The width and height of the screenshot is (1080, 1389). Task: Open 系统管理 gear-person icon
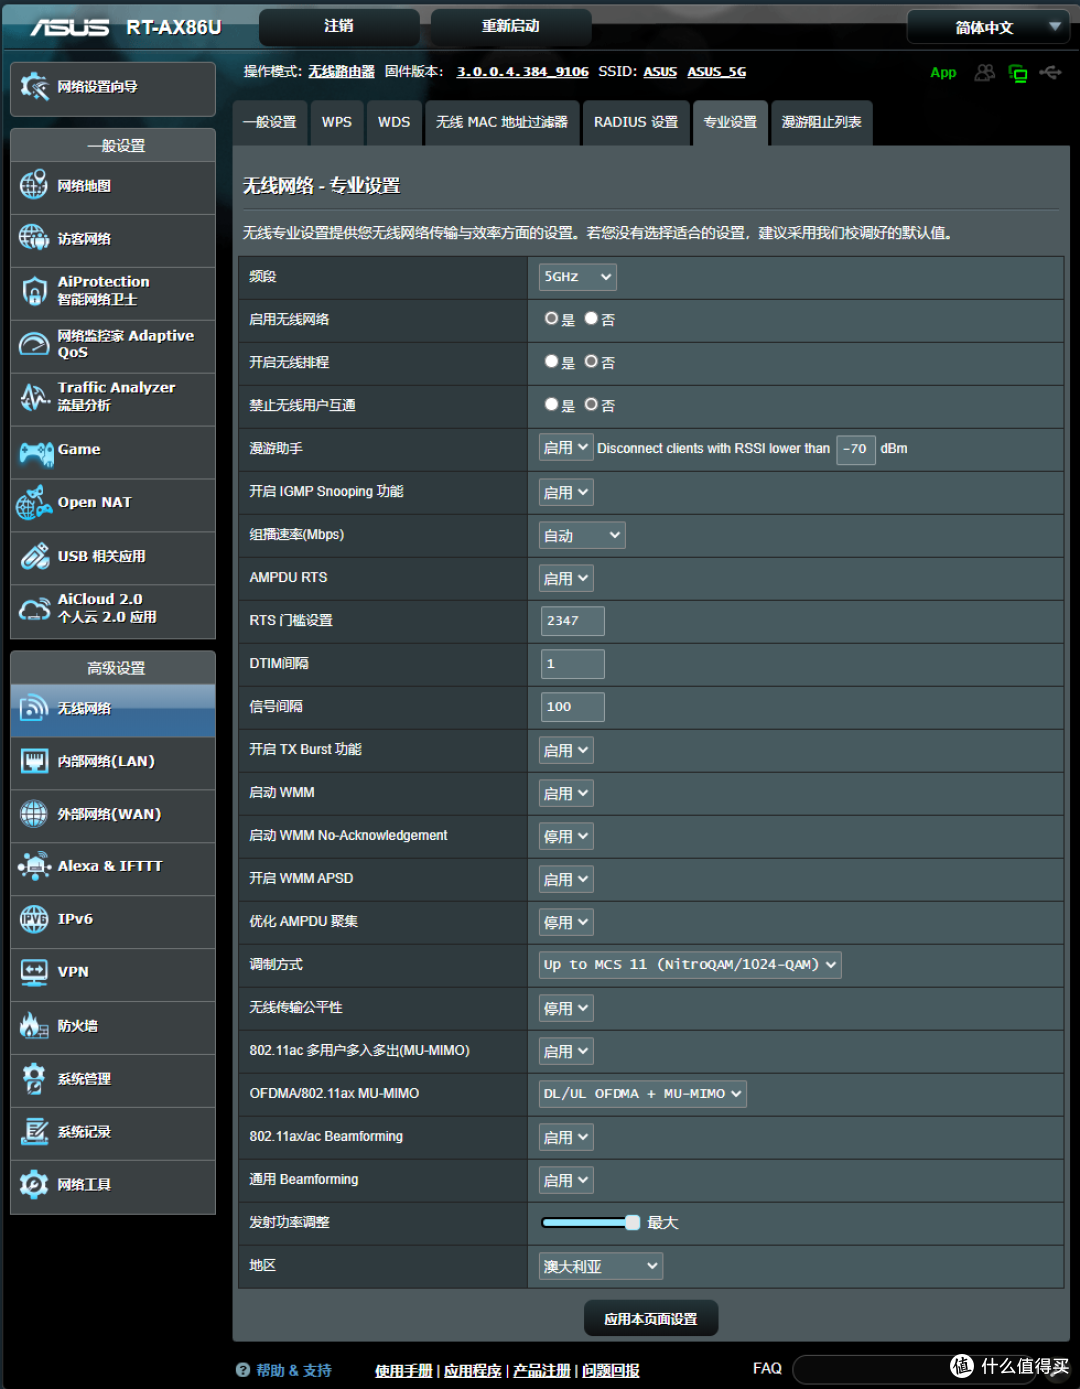coord(34,1079)
